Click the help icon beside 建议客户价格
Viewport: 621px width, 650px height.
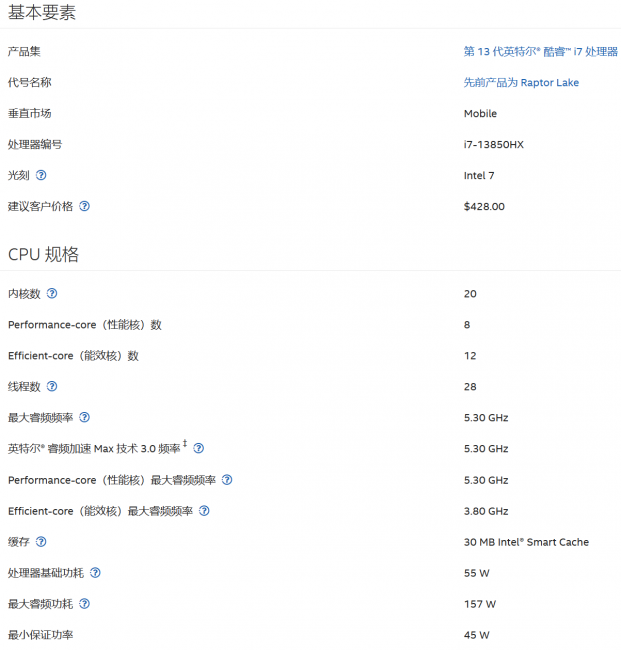(x=85, y=206)
